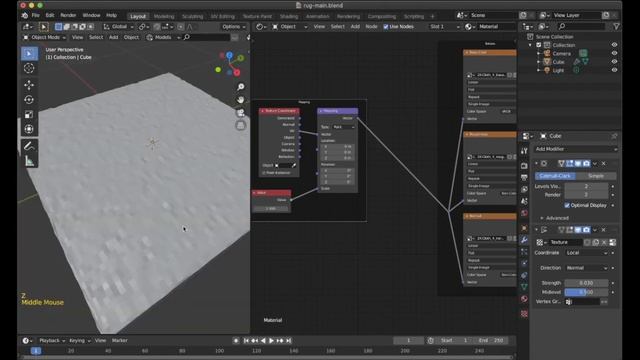Click the Strength 0.030 field
Screen dimensions: 640x360
coord(586,283)
